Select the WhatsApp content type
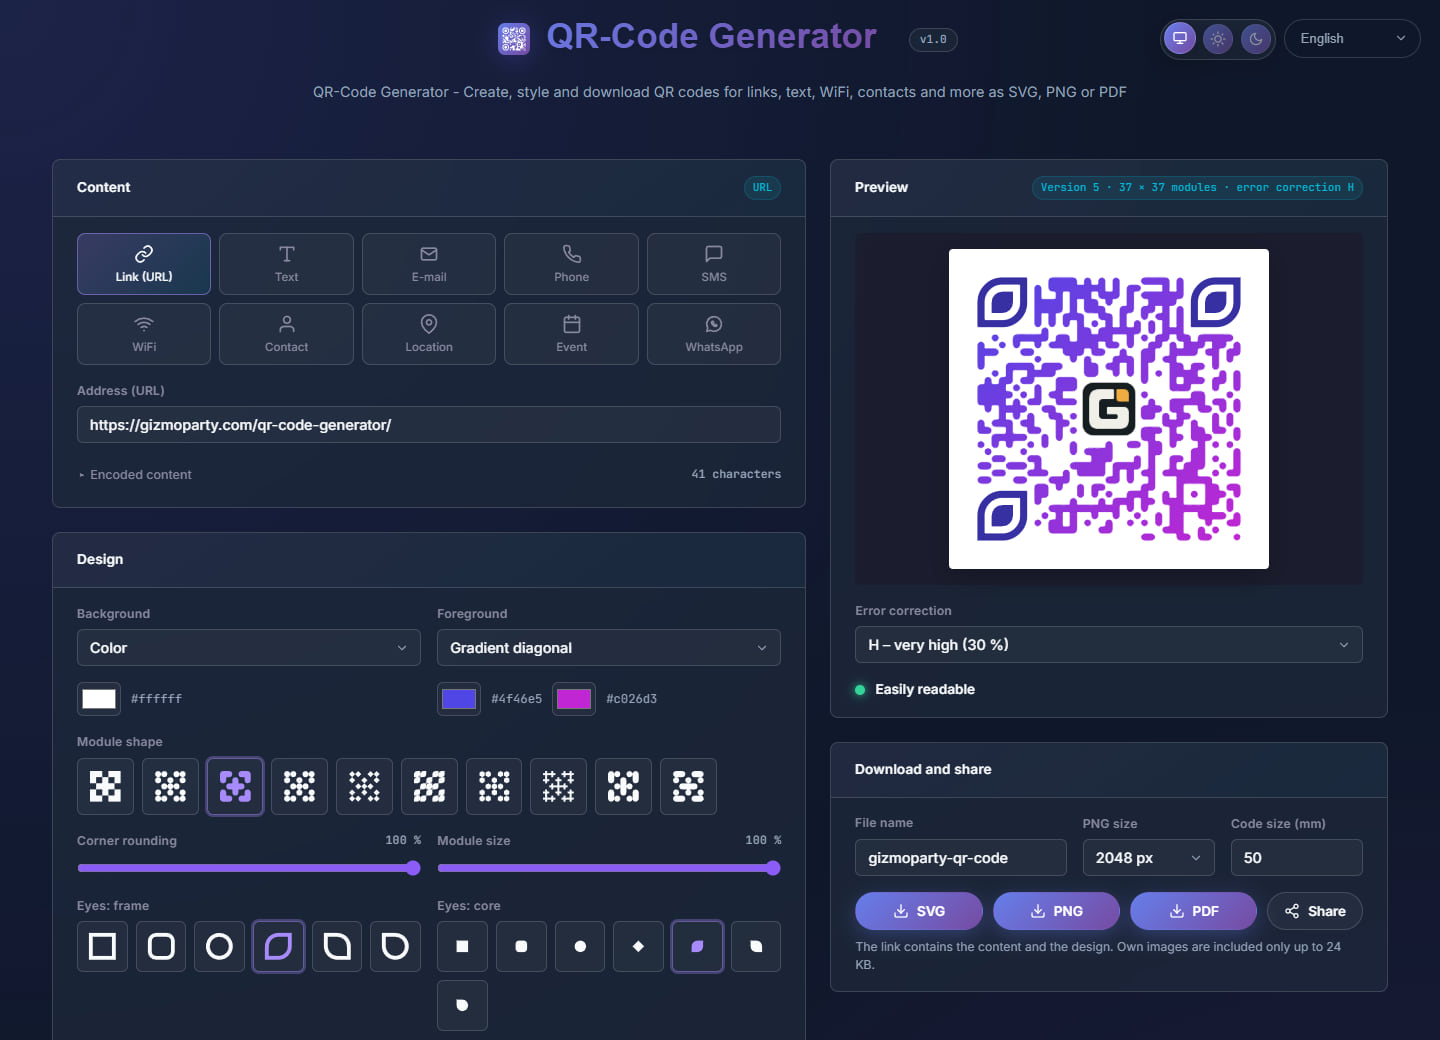The width and height of the screenshot is (1440, 1040). click(x=714, y=334)
